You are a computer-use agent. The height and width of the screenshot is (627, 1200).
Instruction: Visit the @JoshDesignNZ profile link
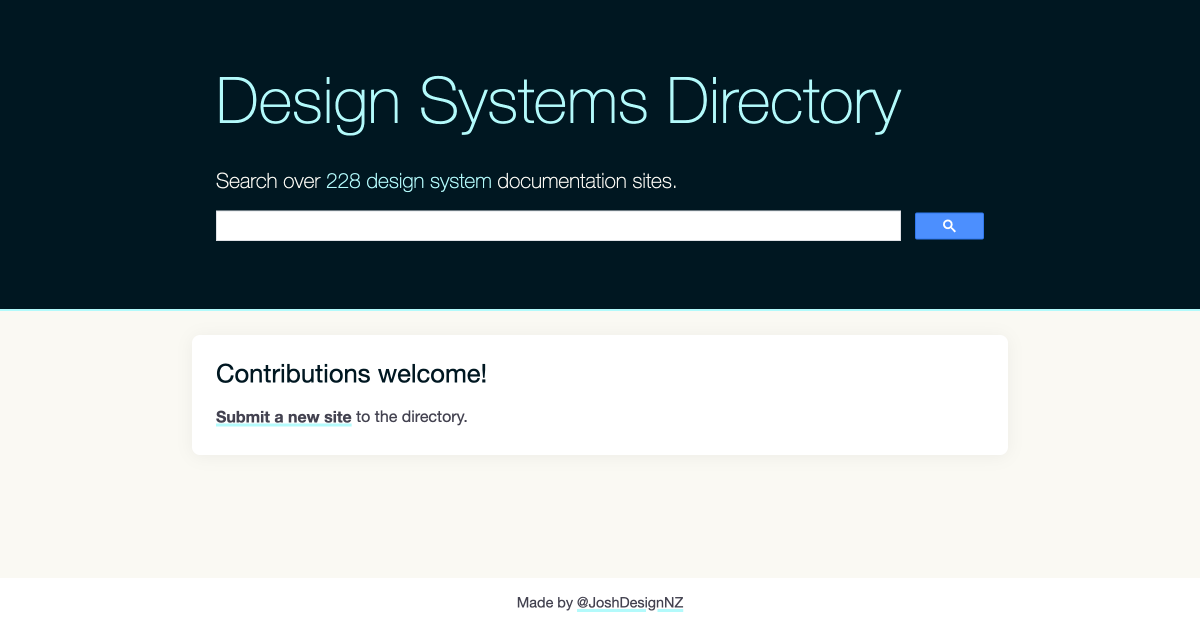(630, 603)
